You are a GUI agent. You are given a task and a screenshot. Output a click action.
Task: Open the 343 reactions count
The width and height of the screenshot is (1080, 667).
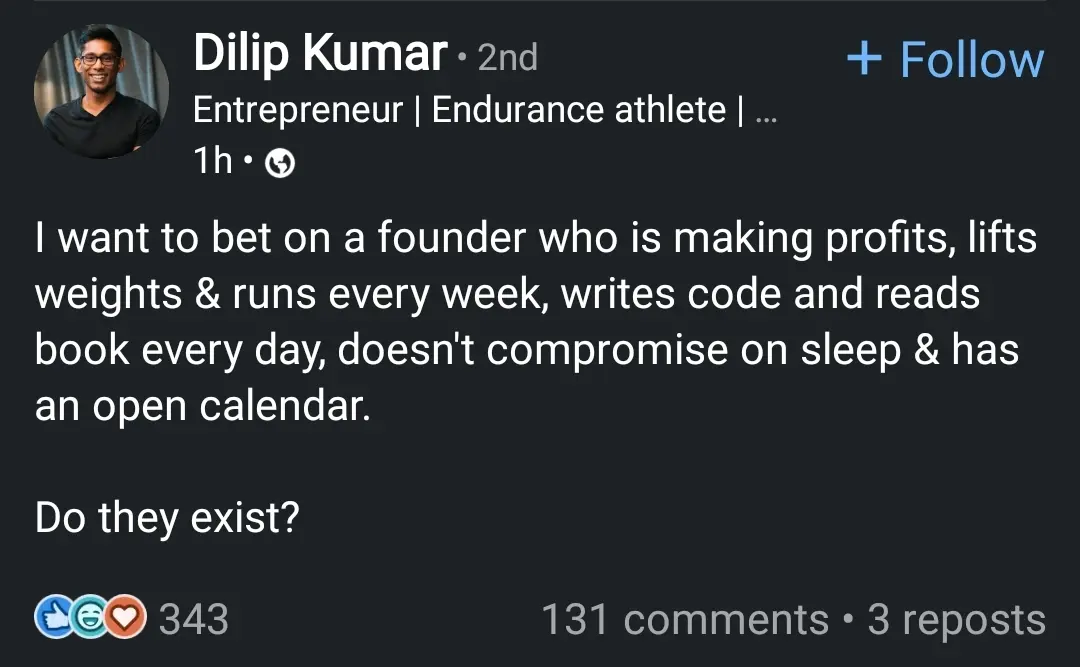click(194, 619)
